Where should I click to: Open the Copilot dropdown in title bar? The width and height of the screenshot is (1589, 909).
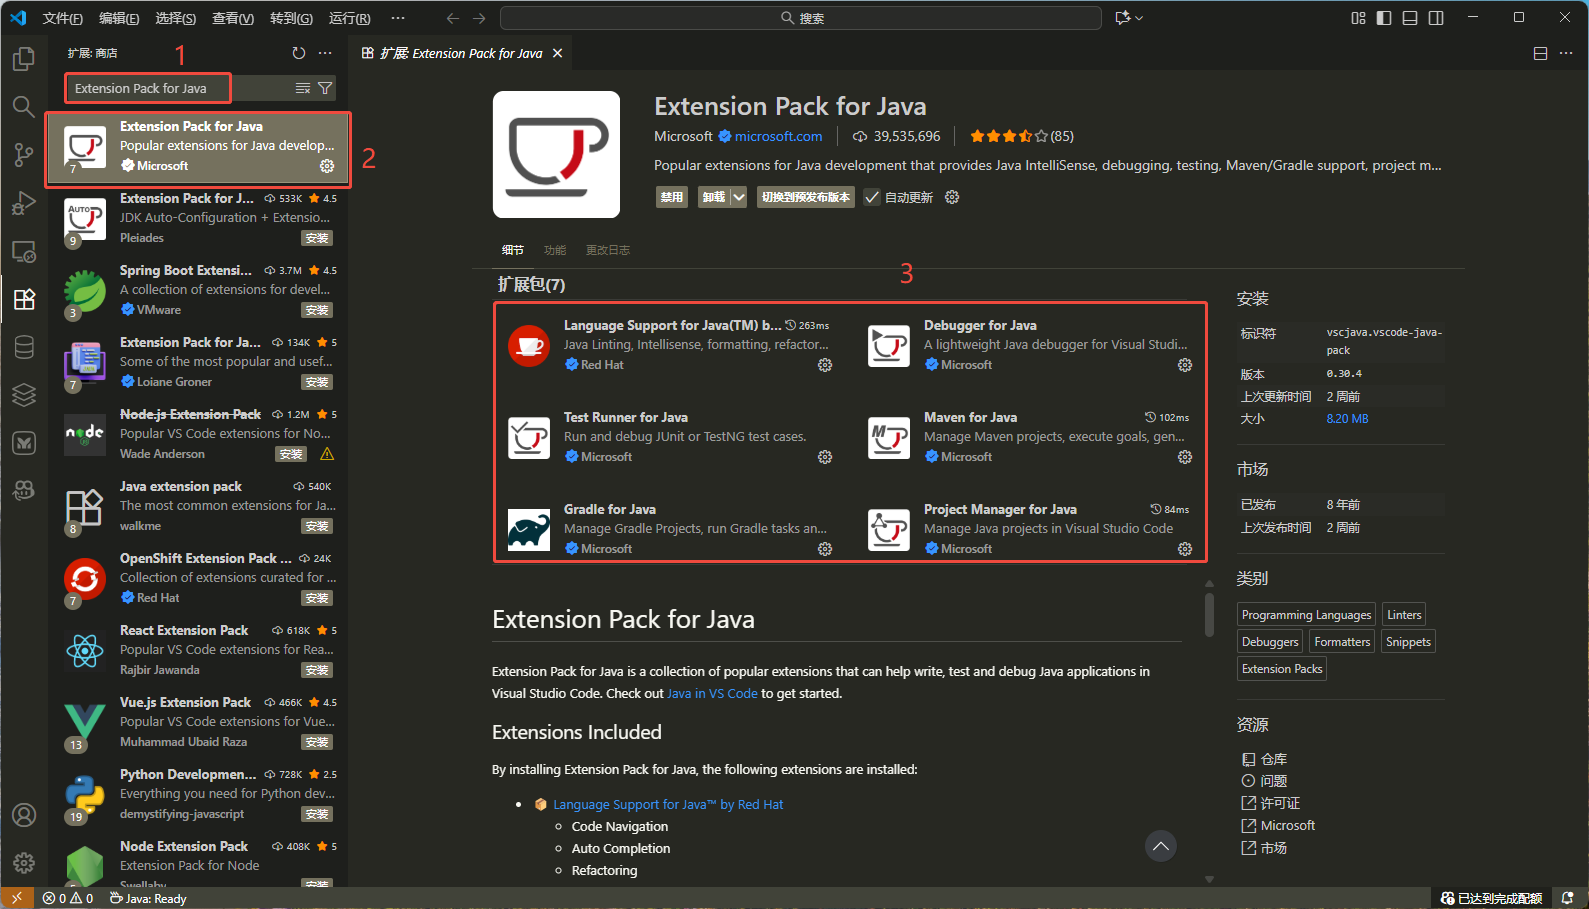pyautogui.click(x=1129, y=18)
